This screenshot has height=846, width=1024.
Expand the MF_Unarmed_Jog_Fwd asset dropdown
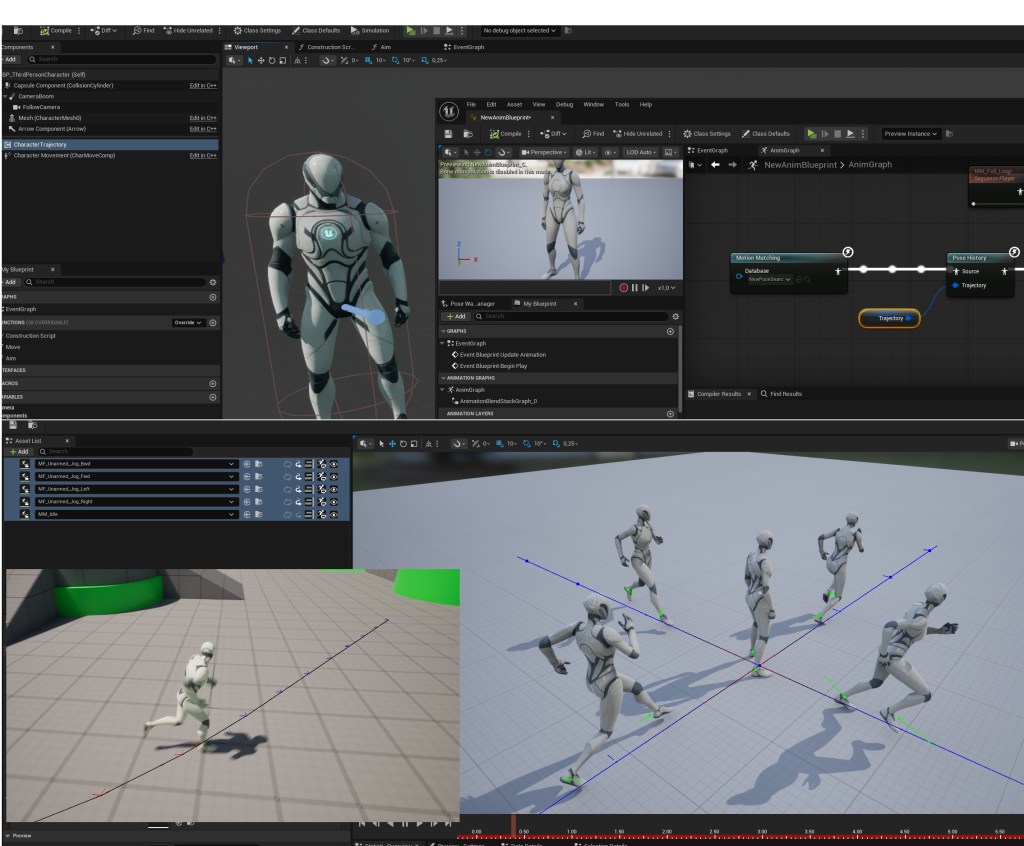232,477
